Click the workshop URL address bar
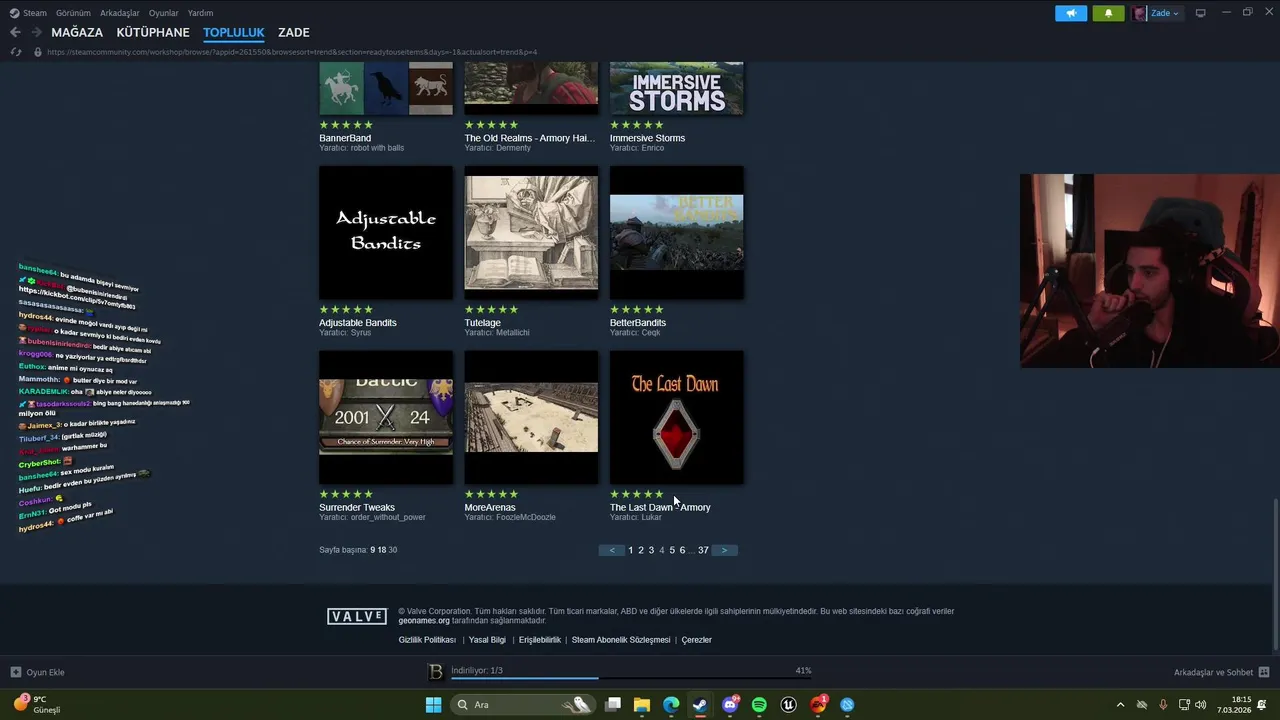 pos(292,52)
